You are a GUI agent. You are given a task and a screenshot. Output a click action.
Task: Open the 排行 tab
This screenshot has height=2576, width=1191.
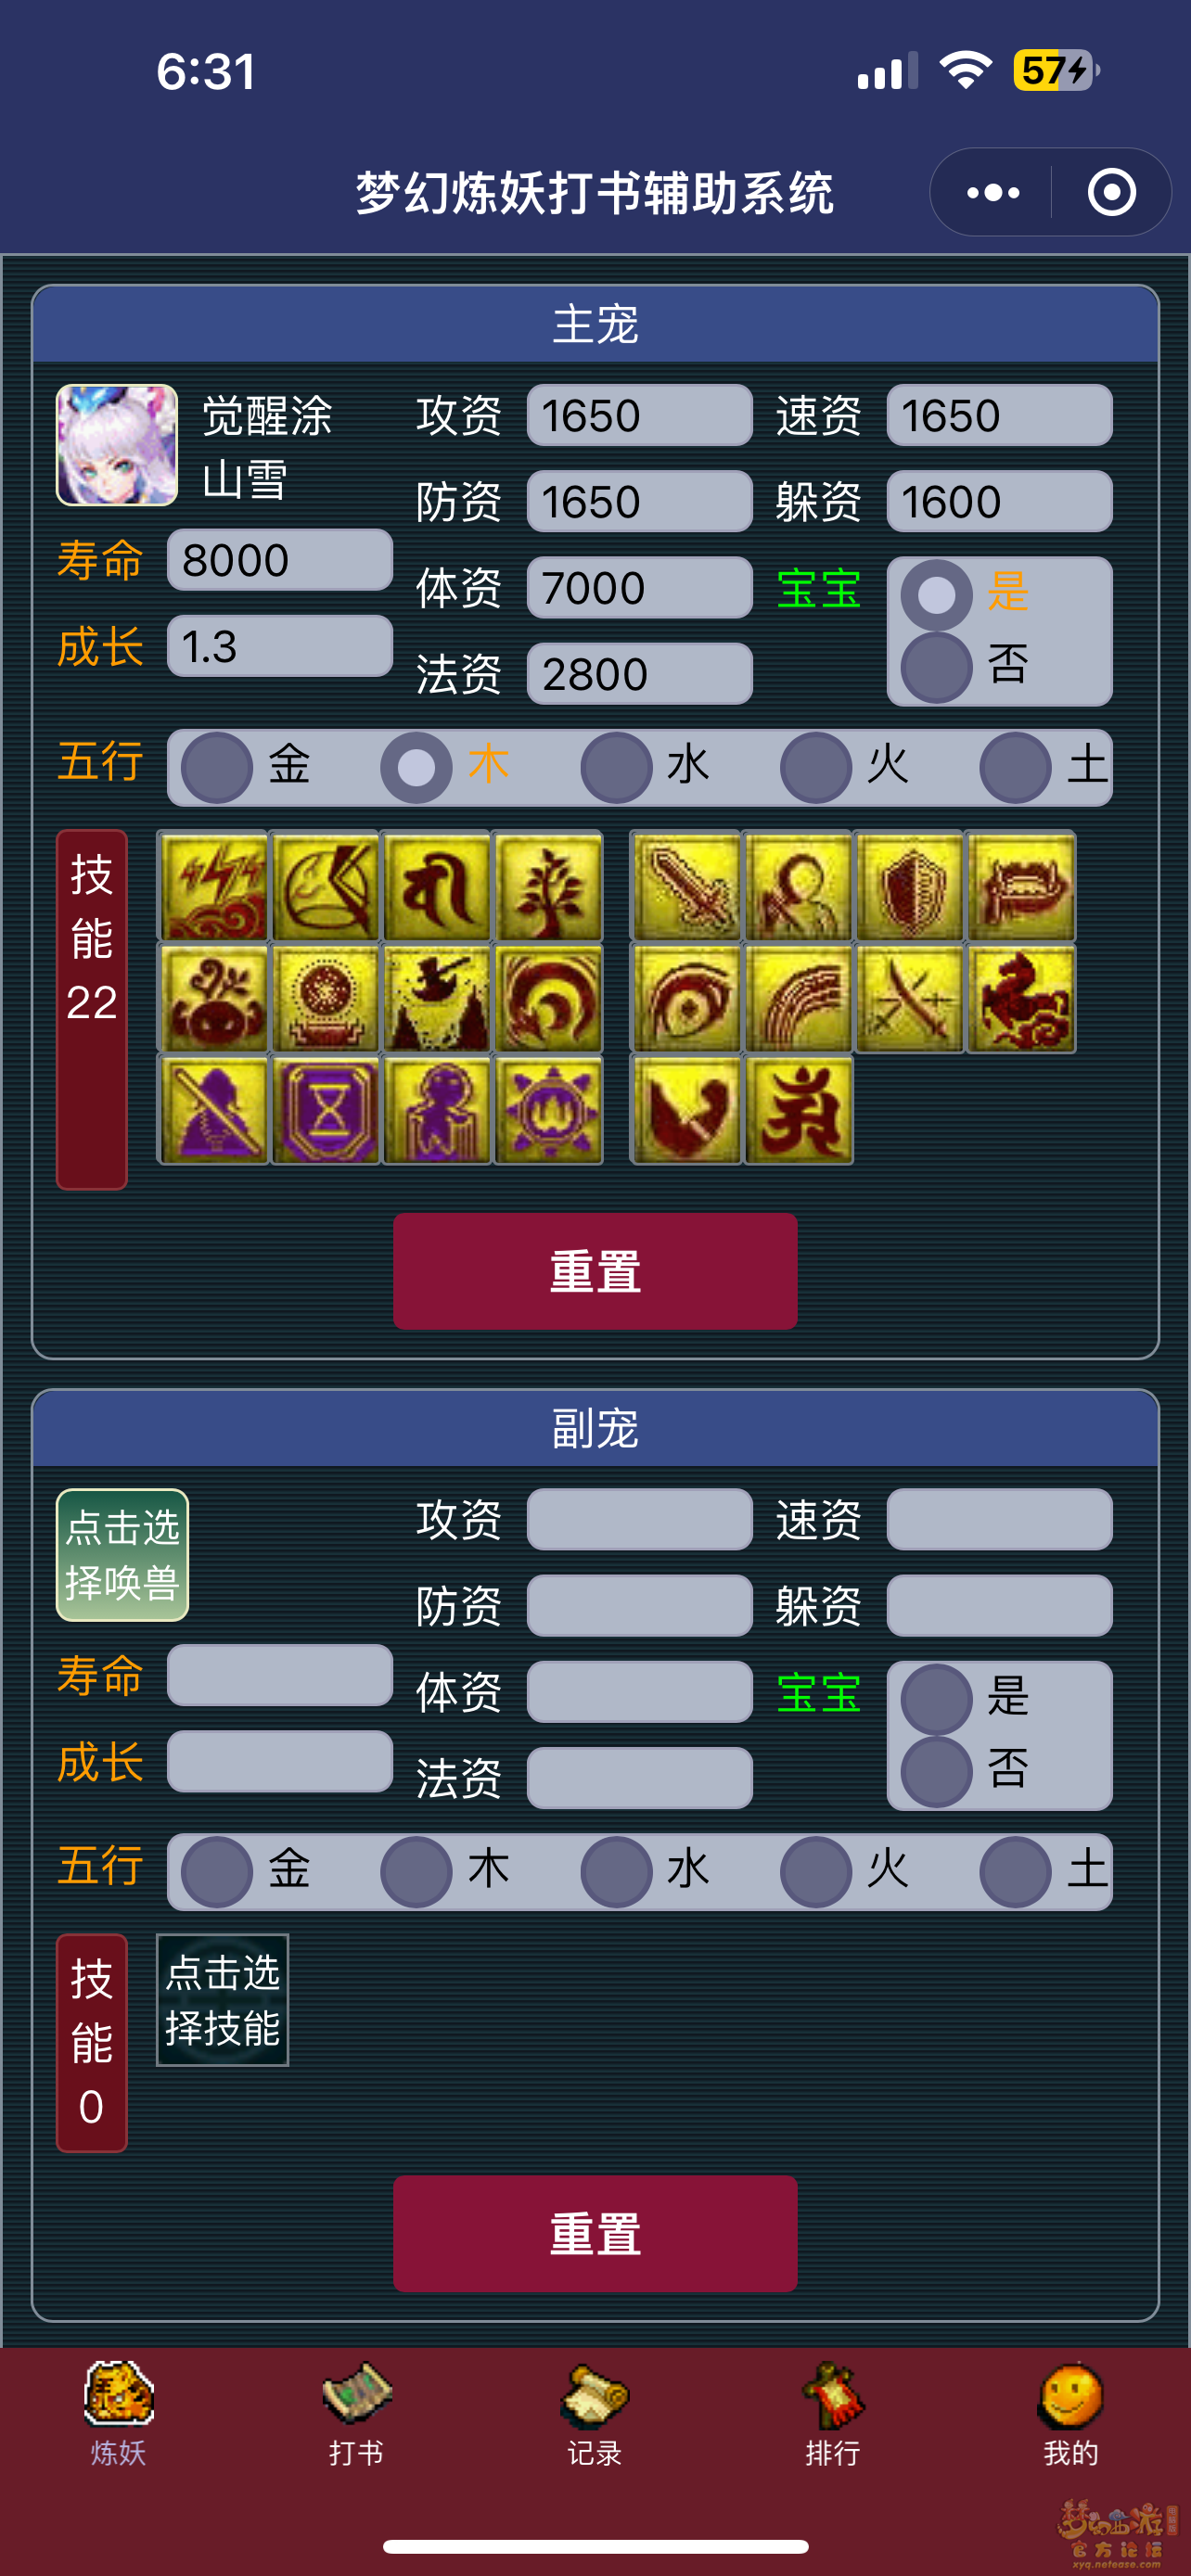[833, 2412]
